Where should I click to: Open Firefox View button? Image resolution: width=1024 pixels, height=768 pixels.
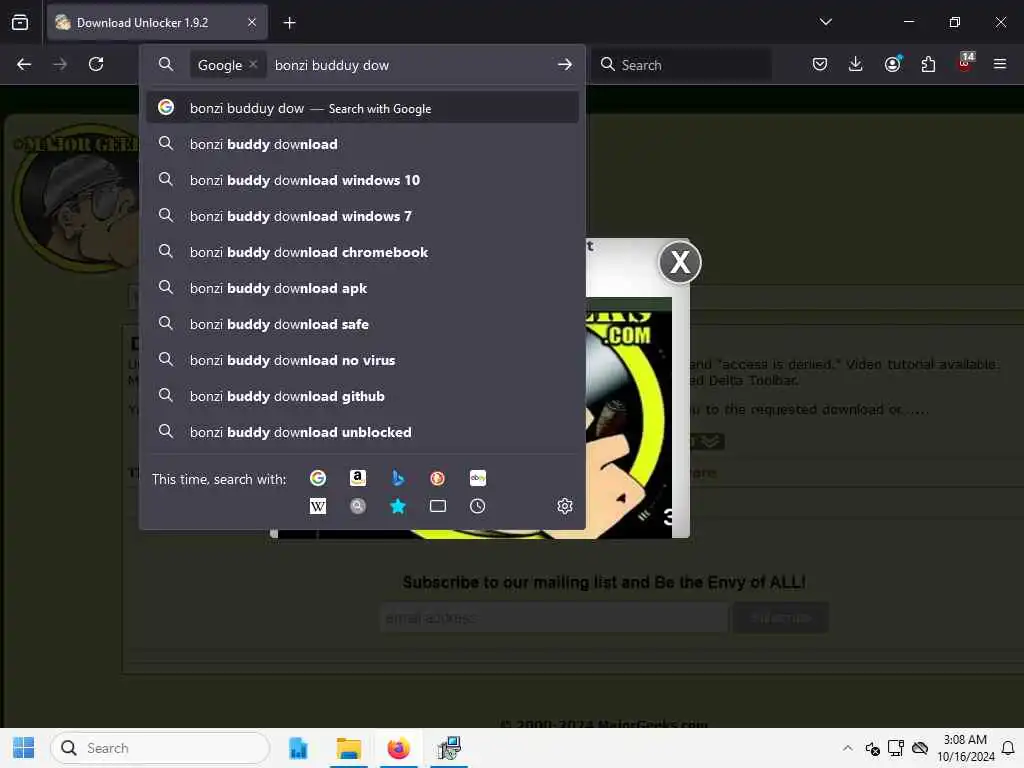[x=20, y=22]
